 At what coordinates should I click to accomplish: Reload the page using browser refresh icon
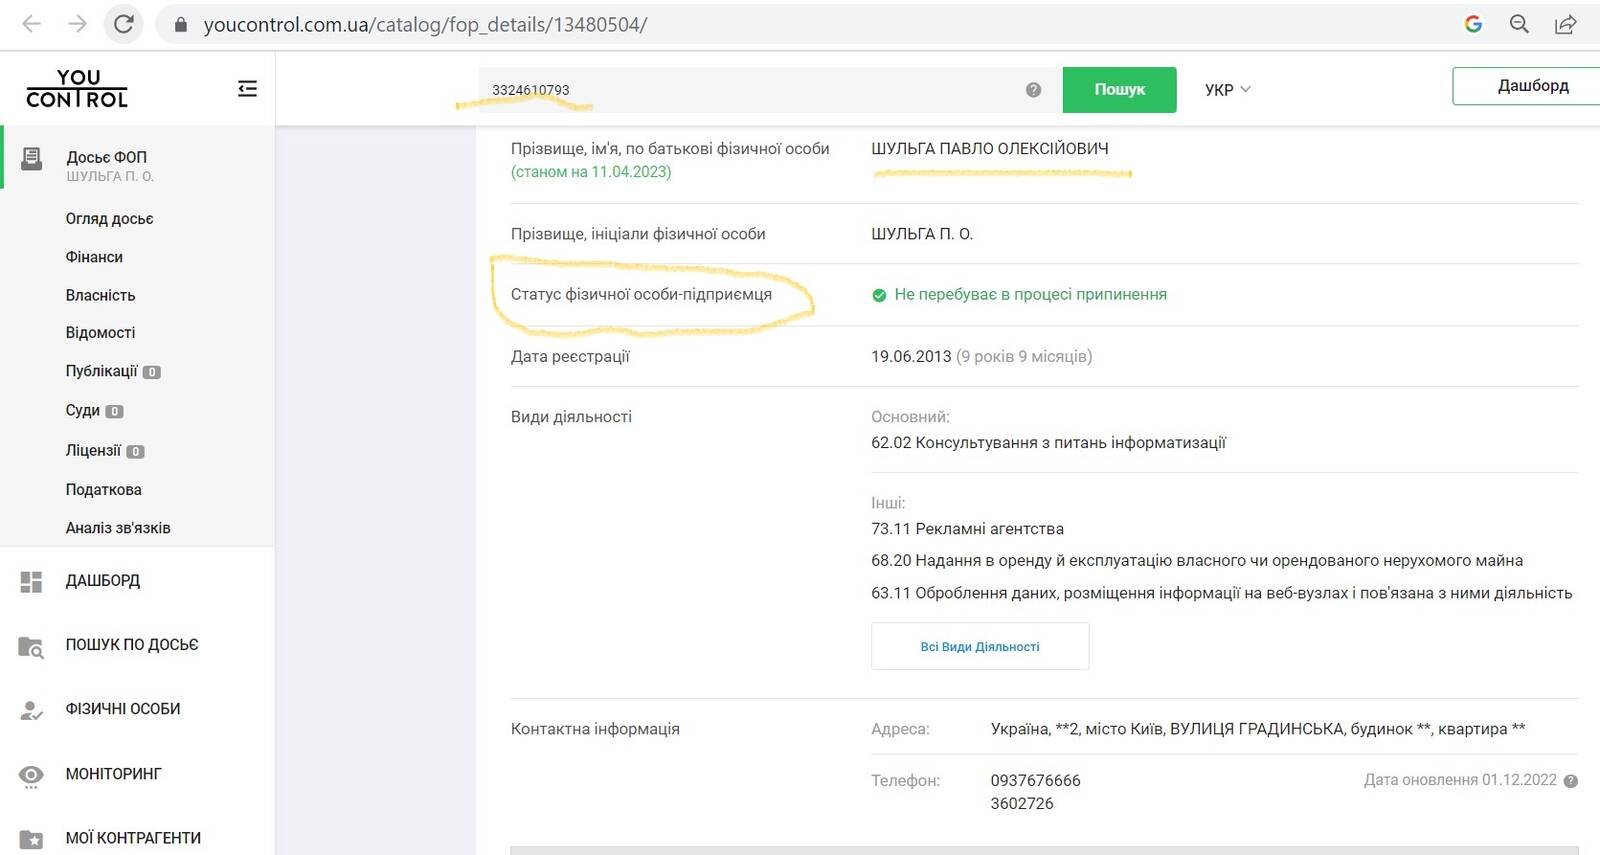coord(124,24)
